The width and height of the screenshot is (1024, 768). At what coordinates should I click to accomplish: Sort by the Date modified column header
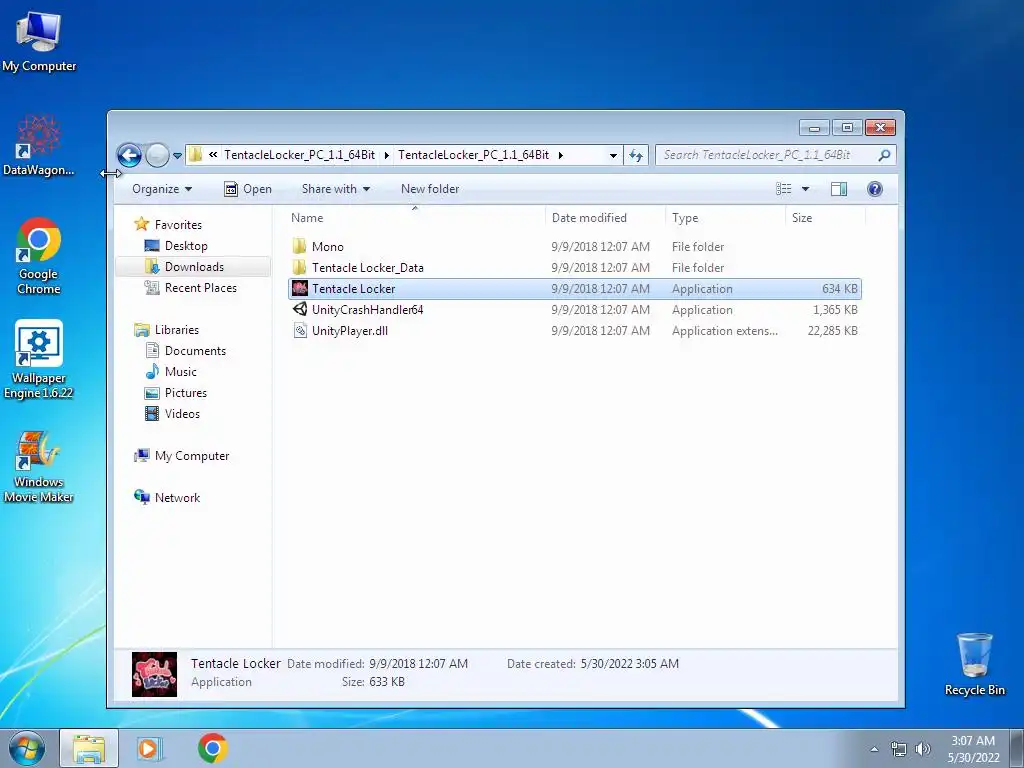tap(605, 218)
